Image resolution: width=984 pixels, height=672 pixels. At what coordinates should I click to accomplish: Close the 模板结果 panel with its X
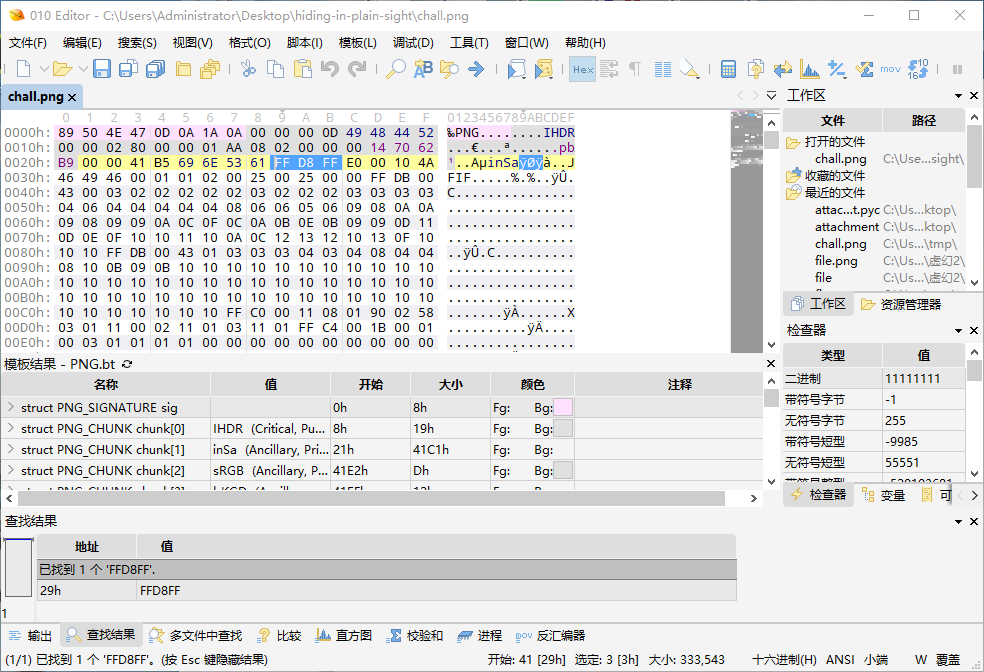click(x=771, y=363)
